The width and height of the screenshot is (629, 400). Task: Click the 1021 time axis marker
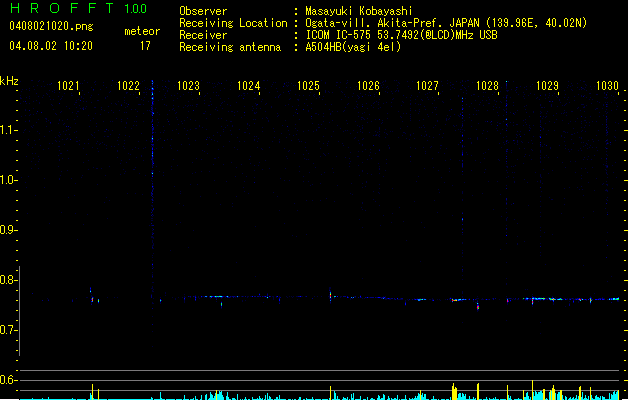tap(68, 86)
